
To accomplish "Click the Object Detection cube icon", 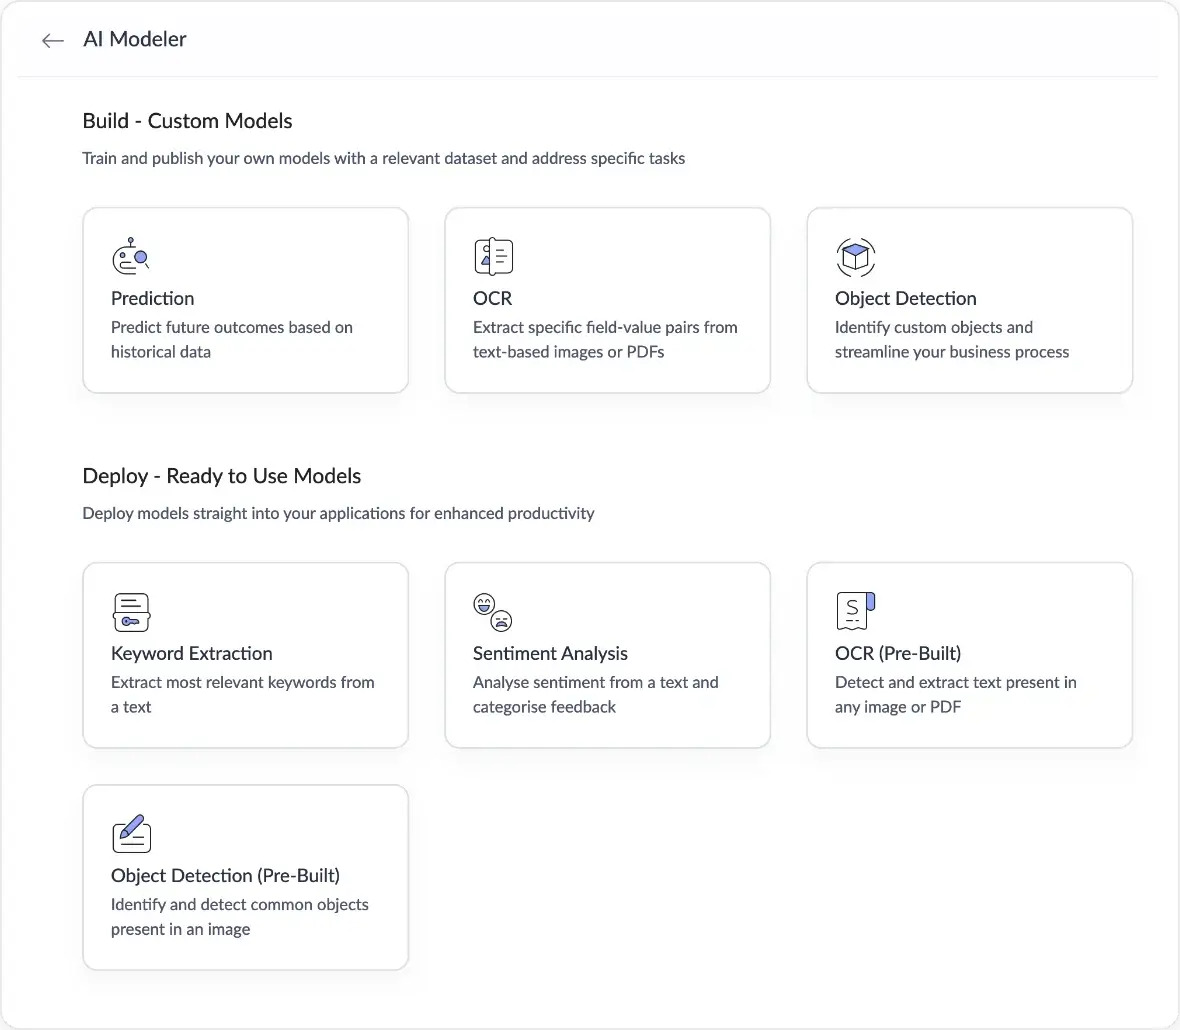I will tap(855, 257).
